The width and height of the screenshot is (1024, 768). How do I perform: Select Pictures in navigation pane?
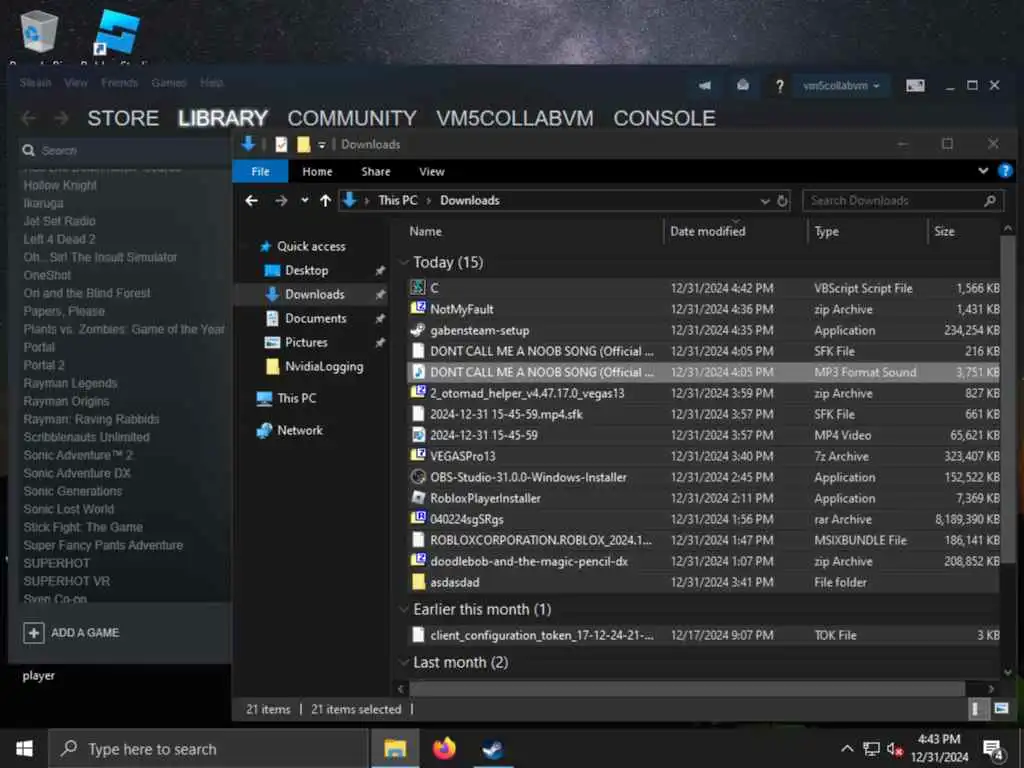click(306, 342)
